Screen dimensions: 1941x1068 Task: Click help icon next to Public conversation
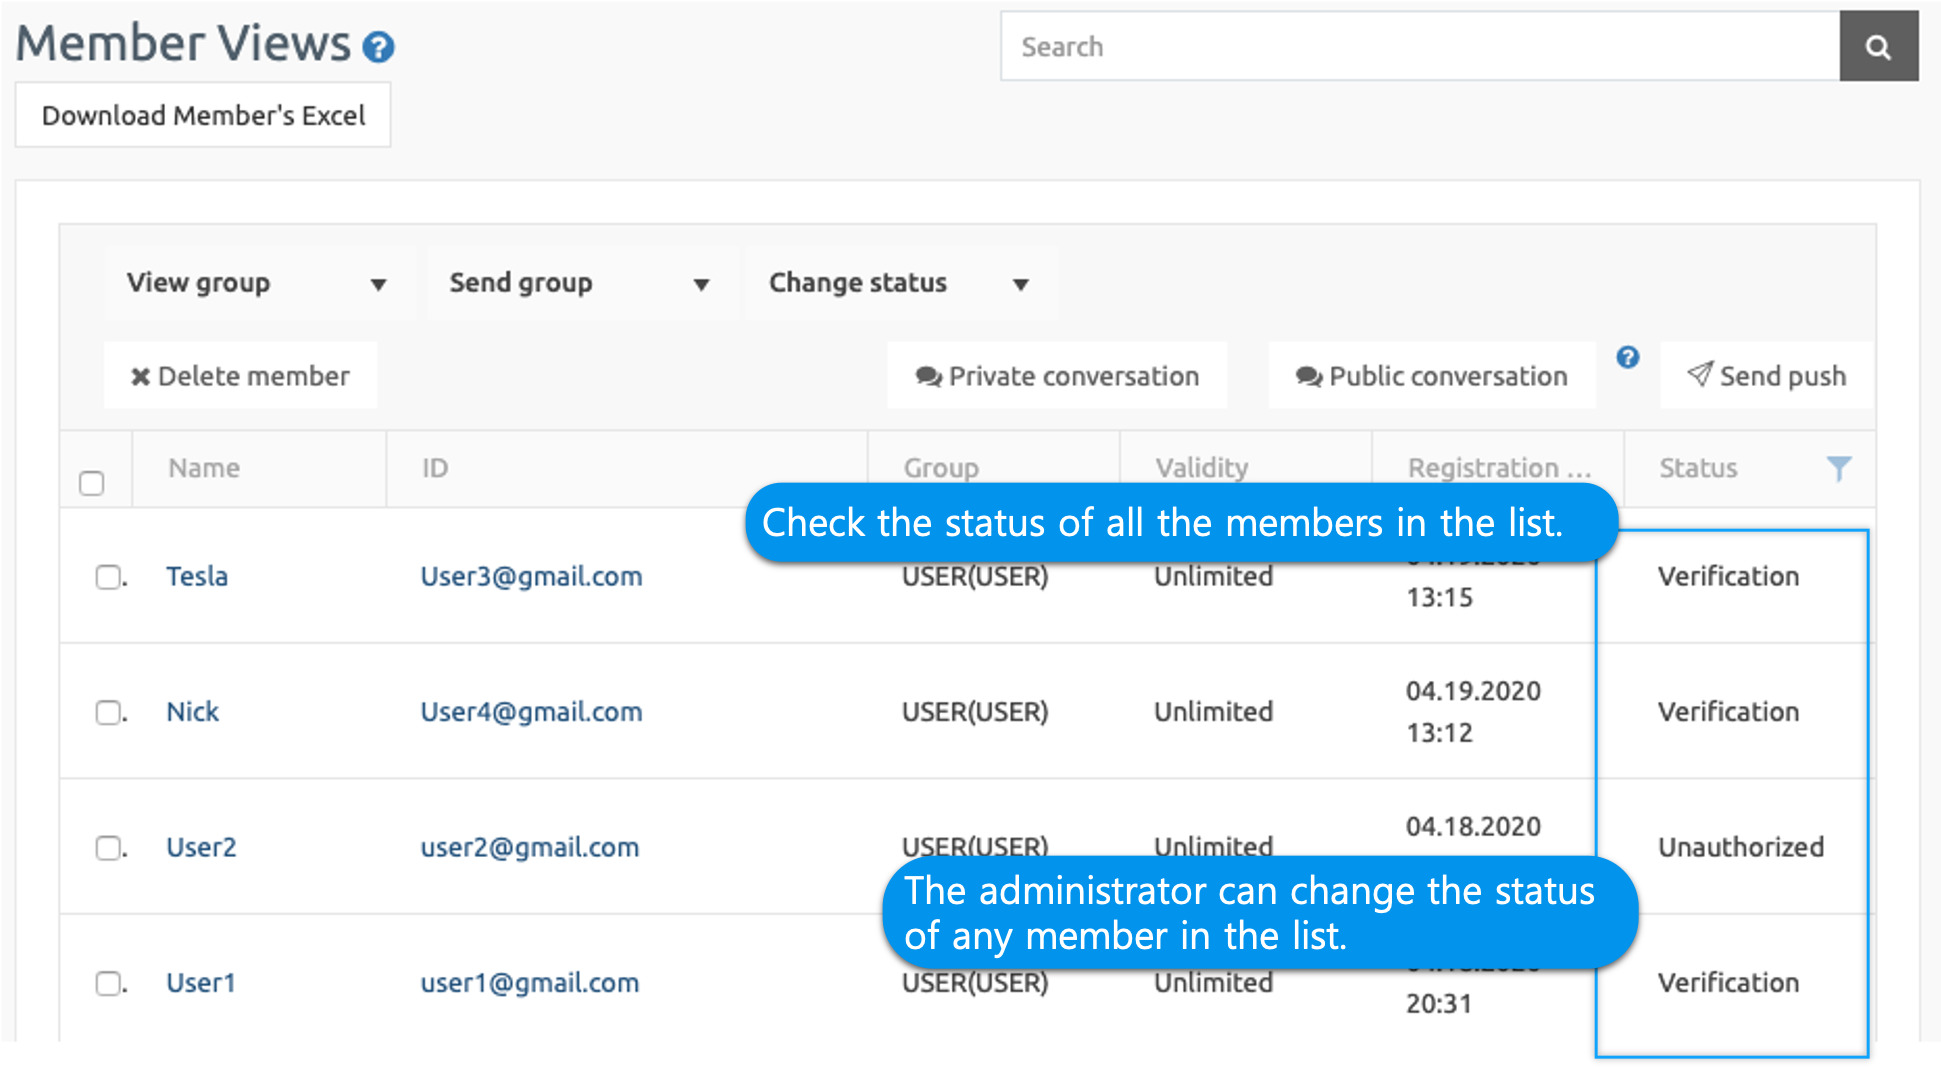[x=1627, y=358]
